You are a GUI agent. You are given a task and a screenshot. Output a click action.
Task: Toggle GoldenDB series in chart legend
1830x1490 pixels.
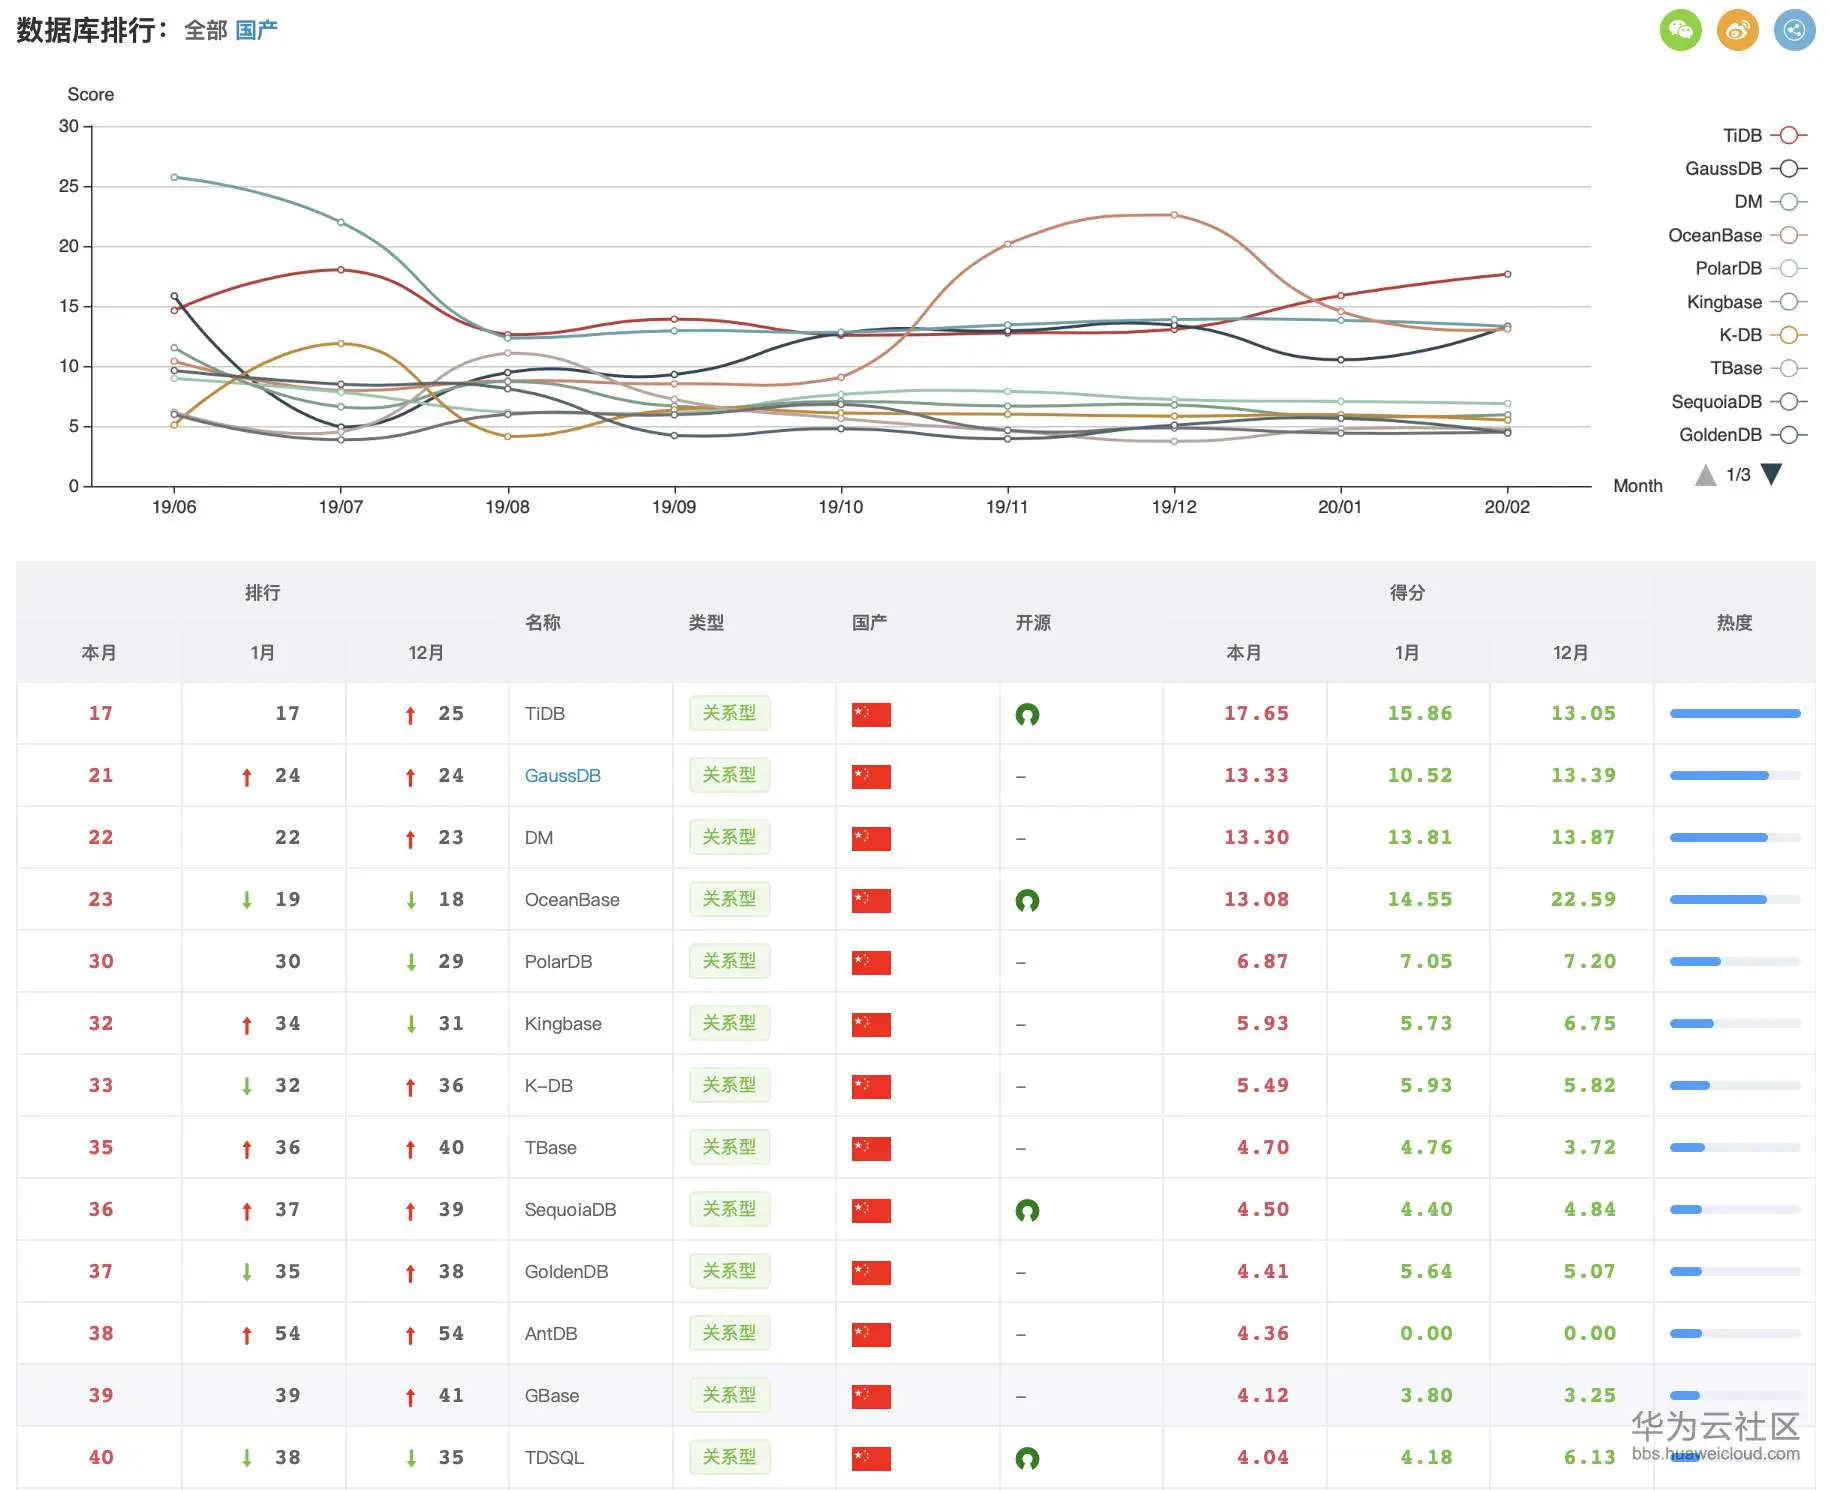click(1743, 434)
